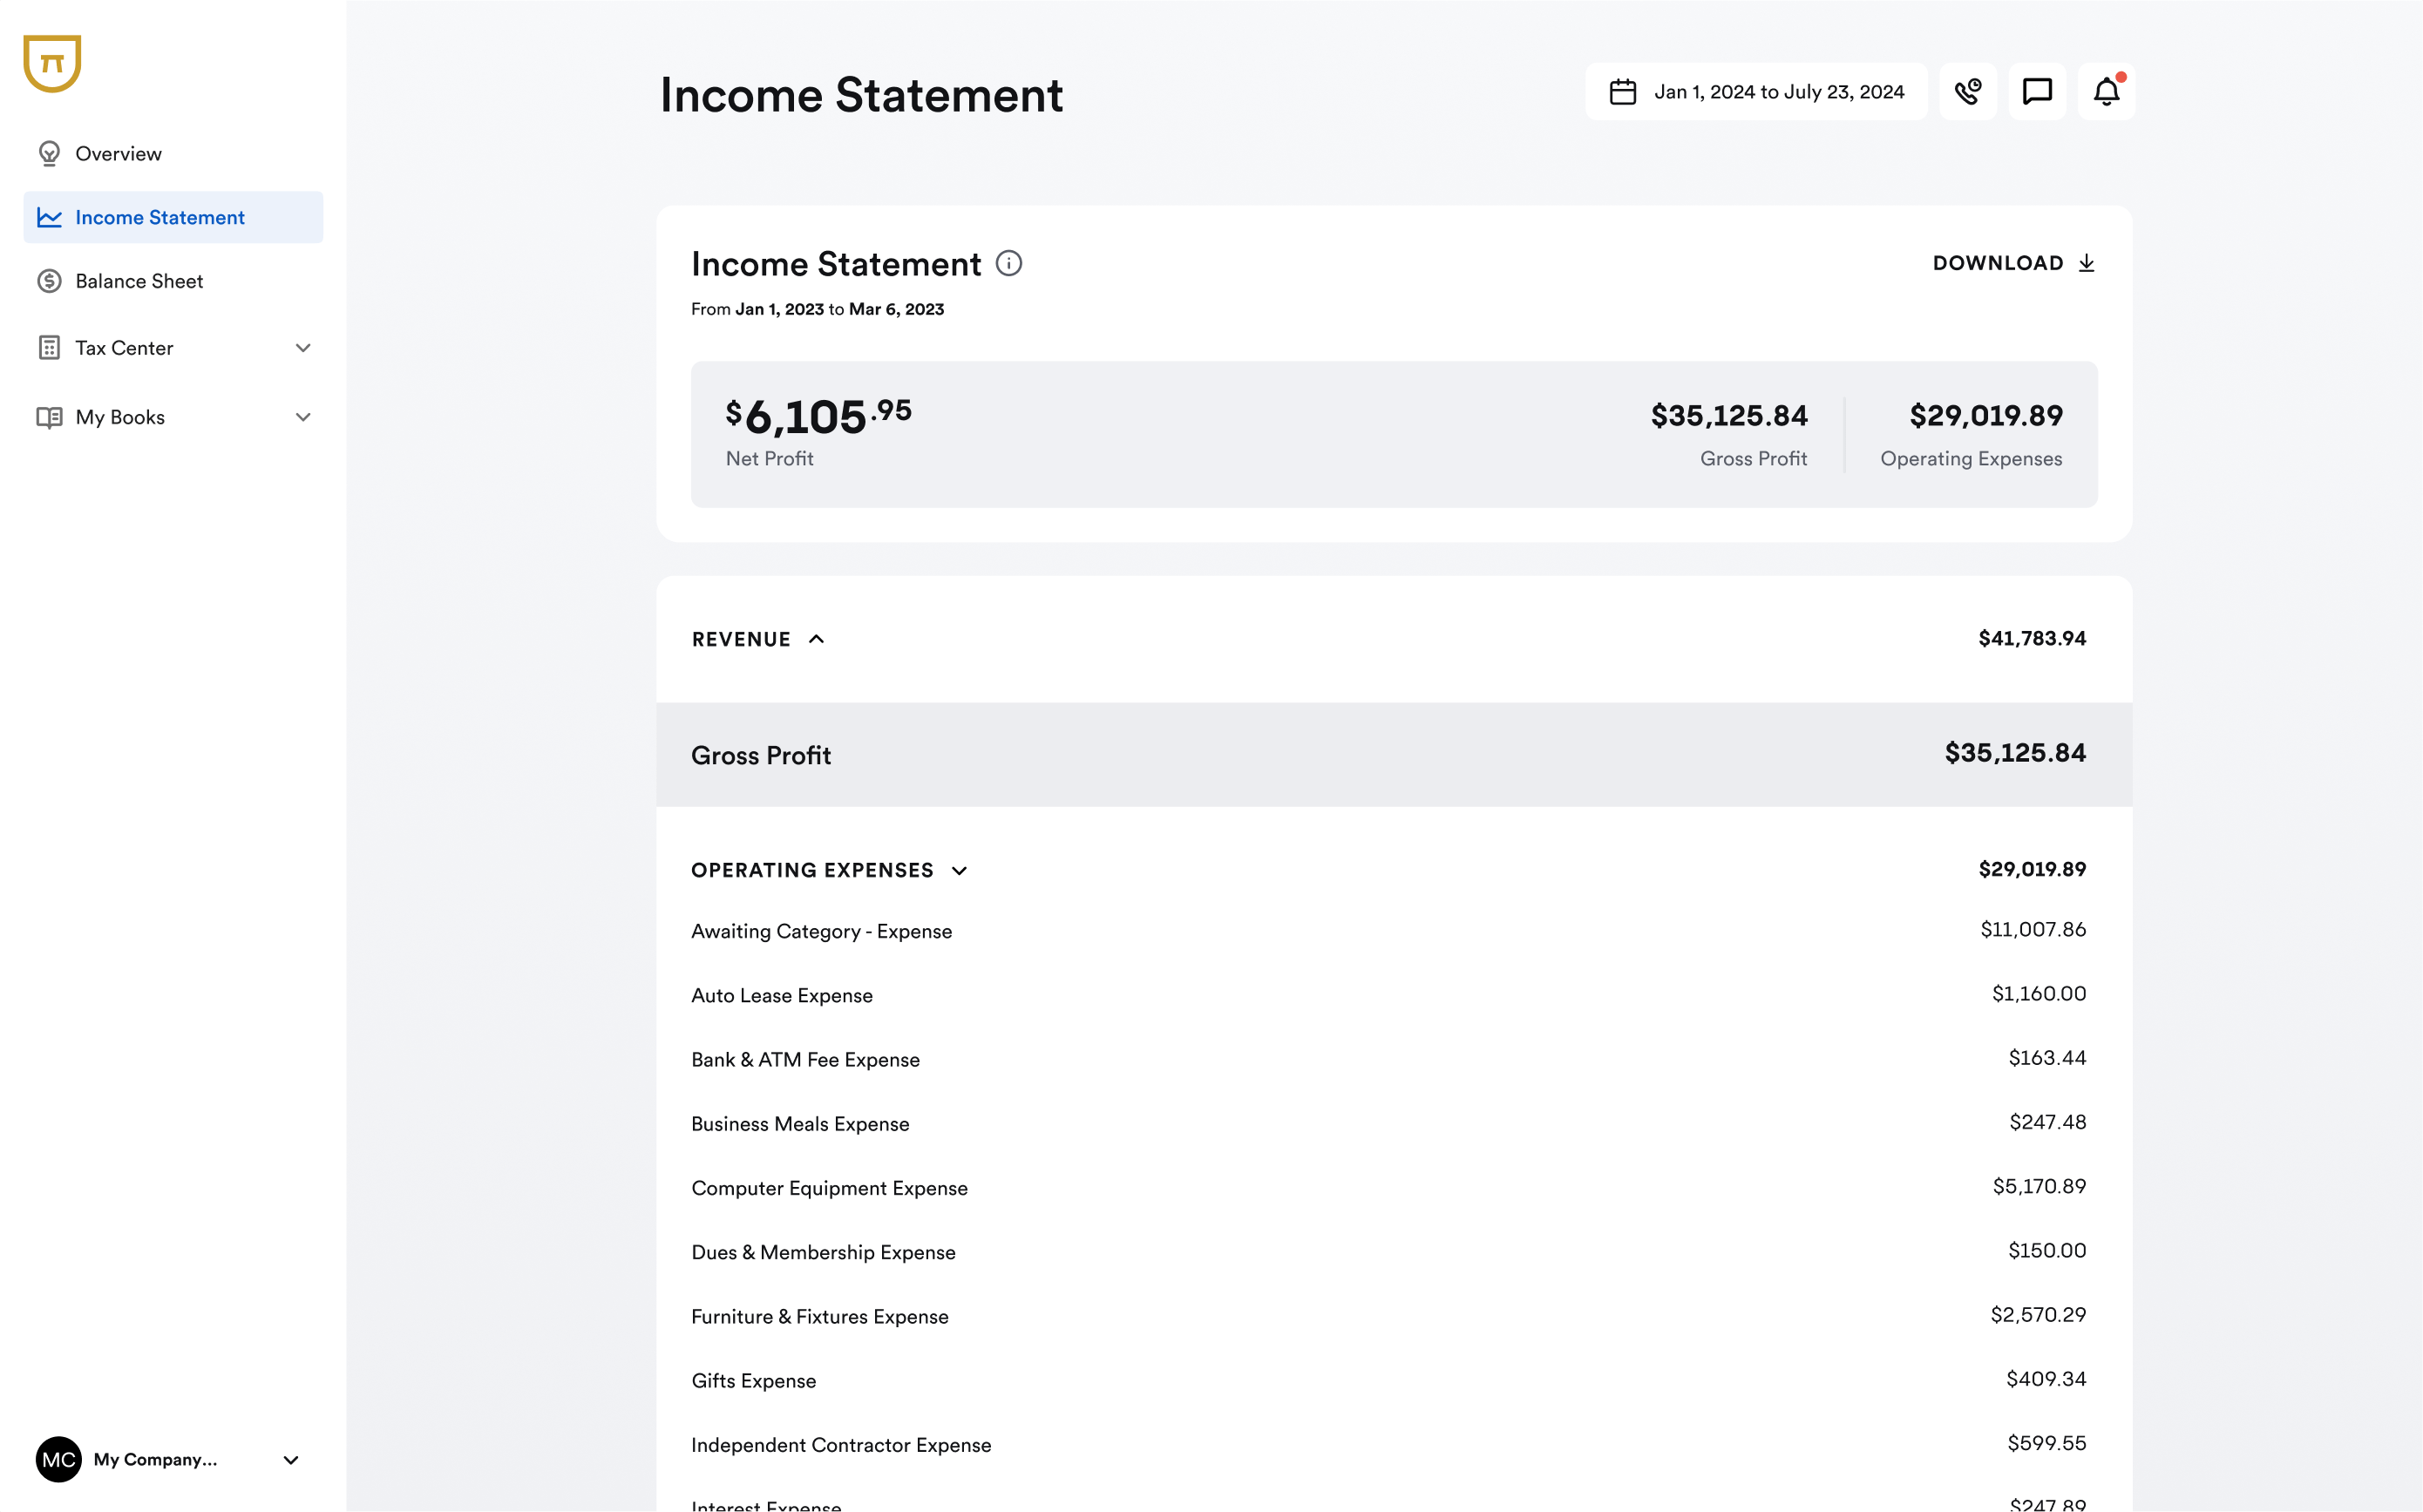Viewport: 2423px width, 1512px height.
Task: Expand the Tax Center submenu
Action: coord(303,348)
